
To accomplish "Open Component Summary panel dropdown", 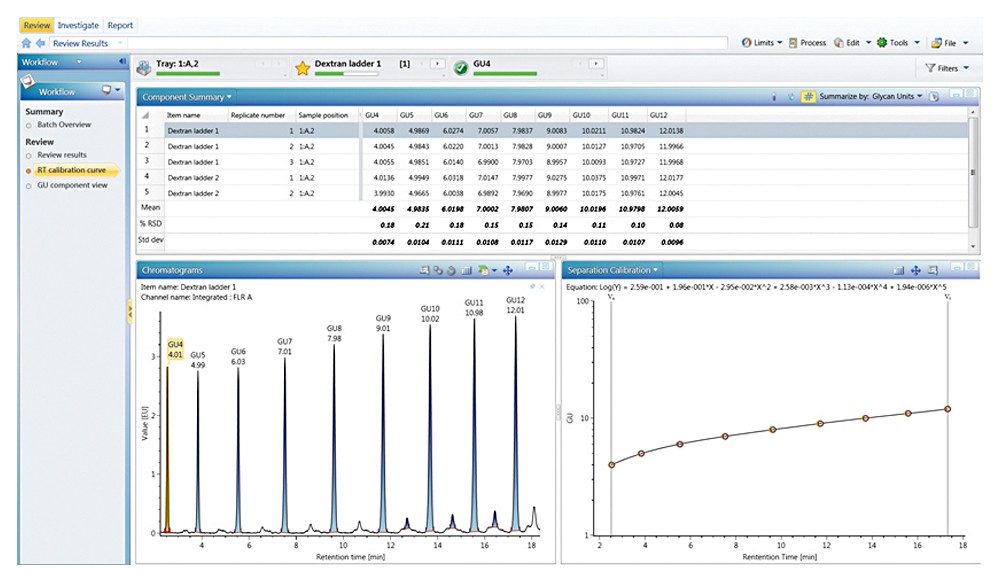I will coord(229,97).
